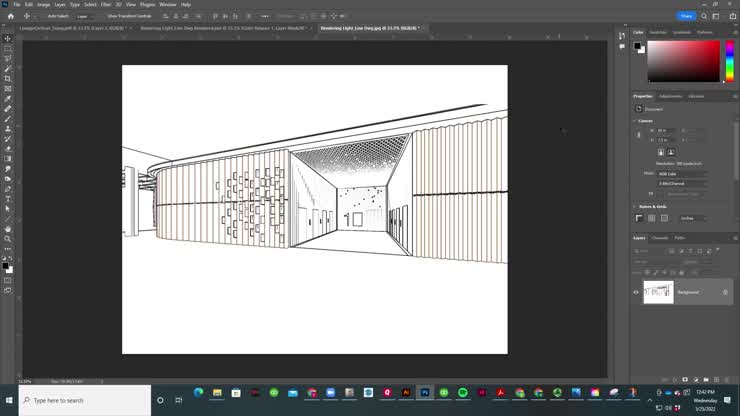Select the Dodge tool
Image resolution: width=740 pixels, height=416 pixels.
pyautogui.click(x=8, y=179)
